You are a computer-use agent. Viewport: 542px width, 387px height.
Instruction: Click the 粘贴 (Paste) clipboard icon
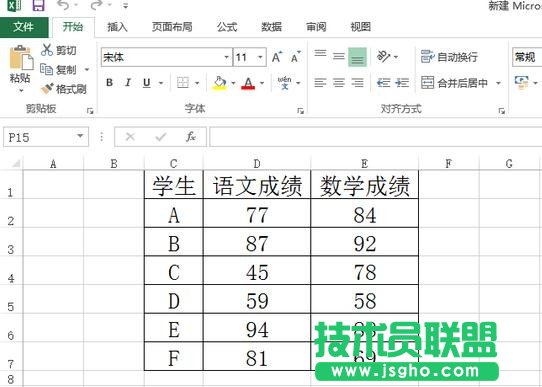(21, 57)
